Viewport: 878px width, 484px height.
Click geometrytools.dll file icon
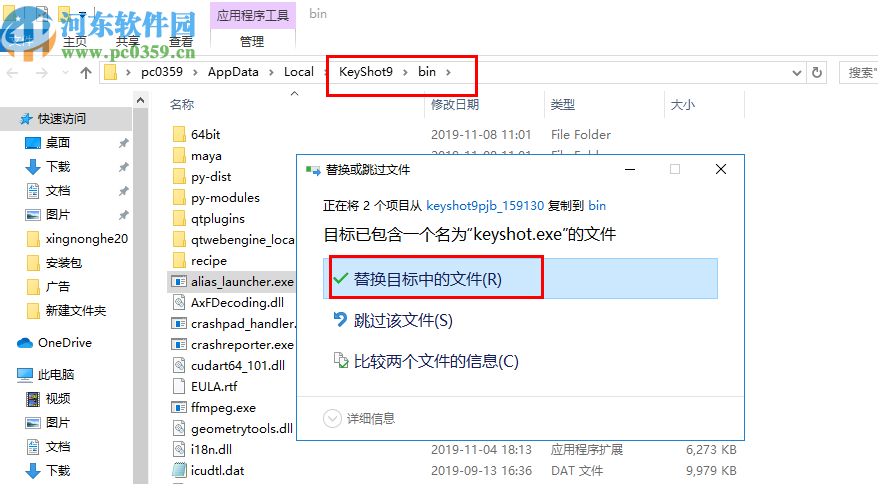click(179, 429)
